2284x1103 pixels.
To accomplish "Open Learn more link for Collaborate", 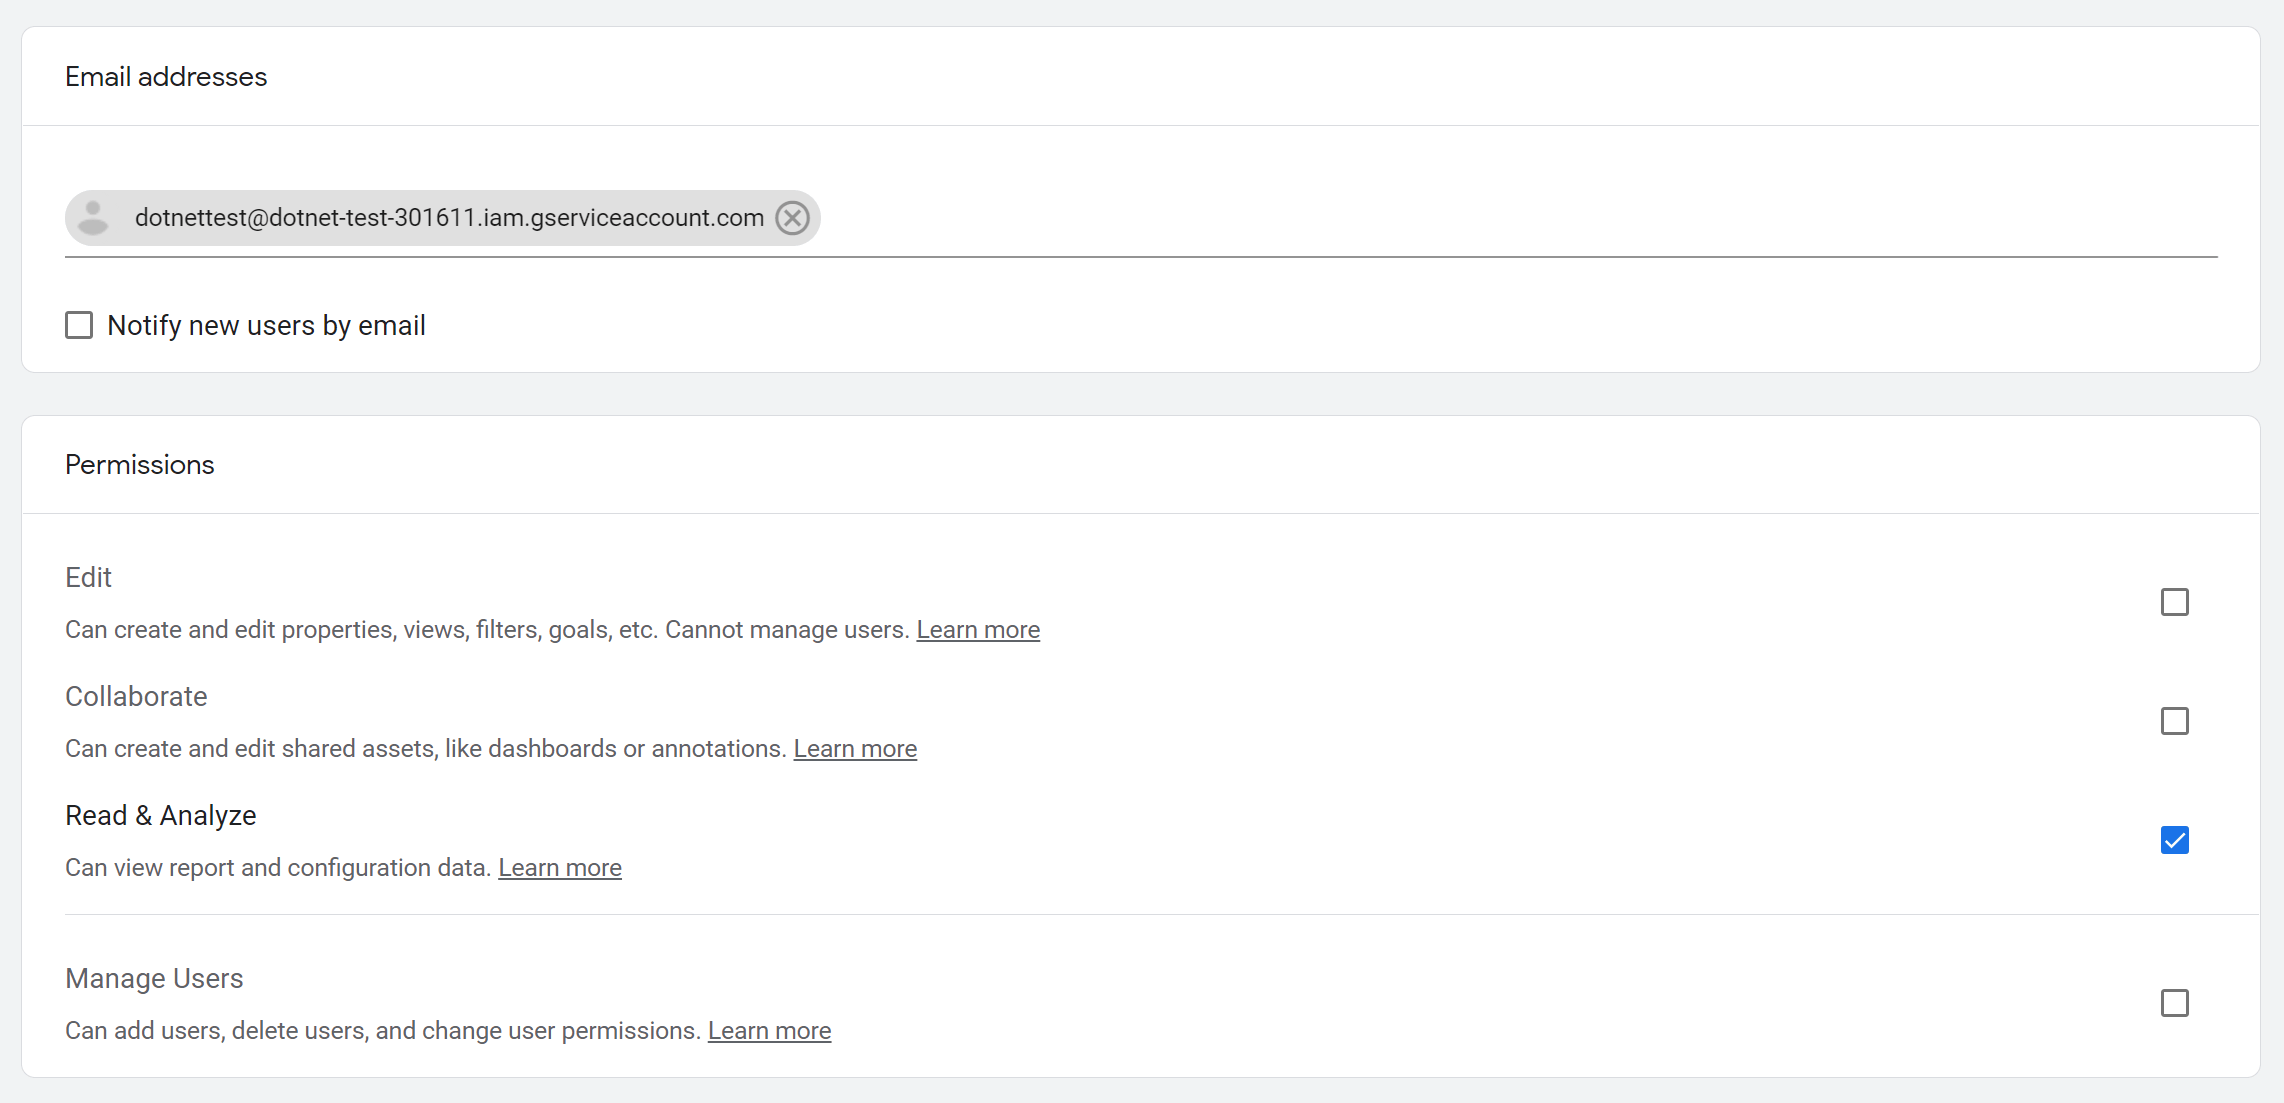I will (x=855, y=749).
